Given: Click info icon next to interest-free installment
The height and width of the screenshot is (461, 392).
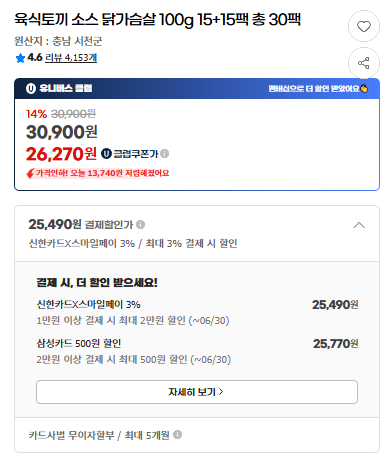Looking at the screenshot, I should pos(178,434).
